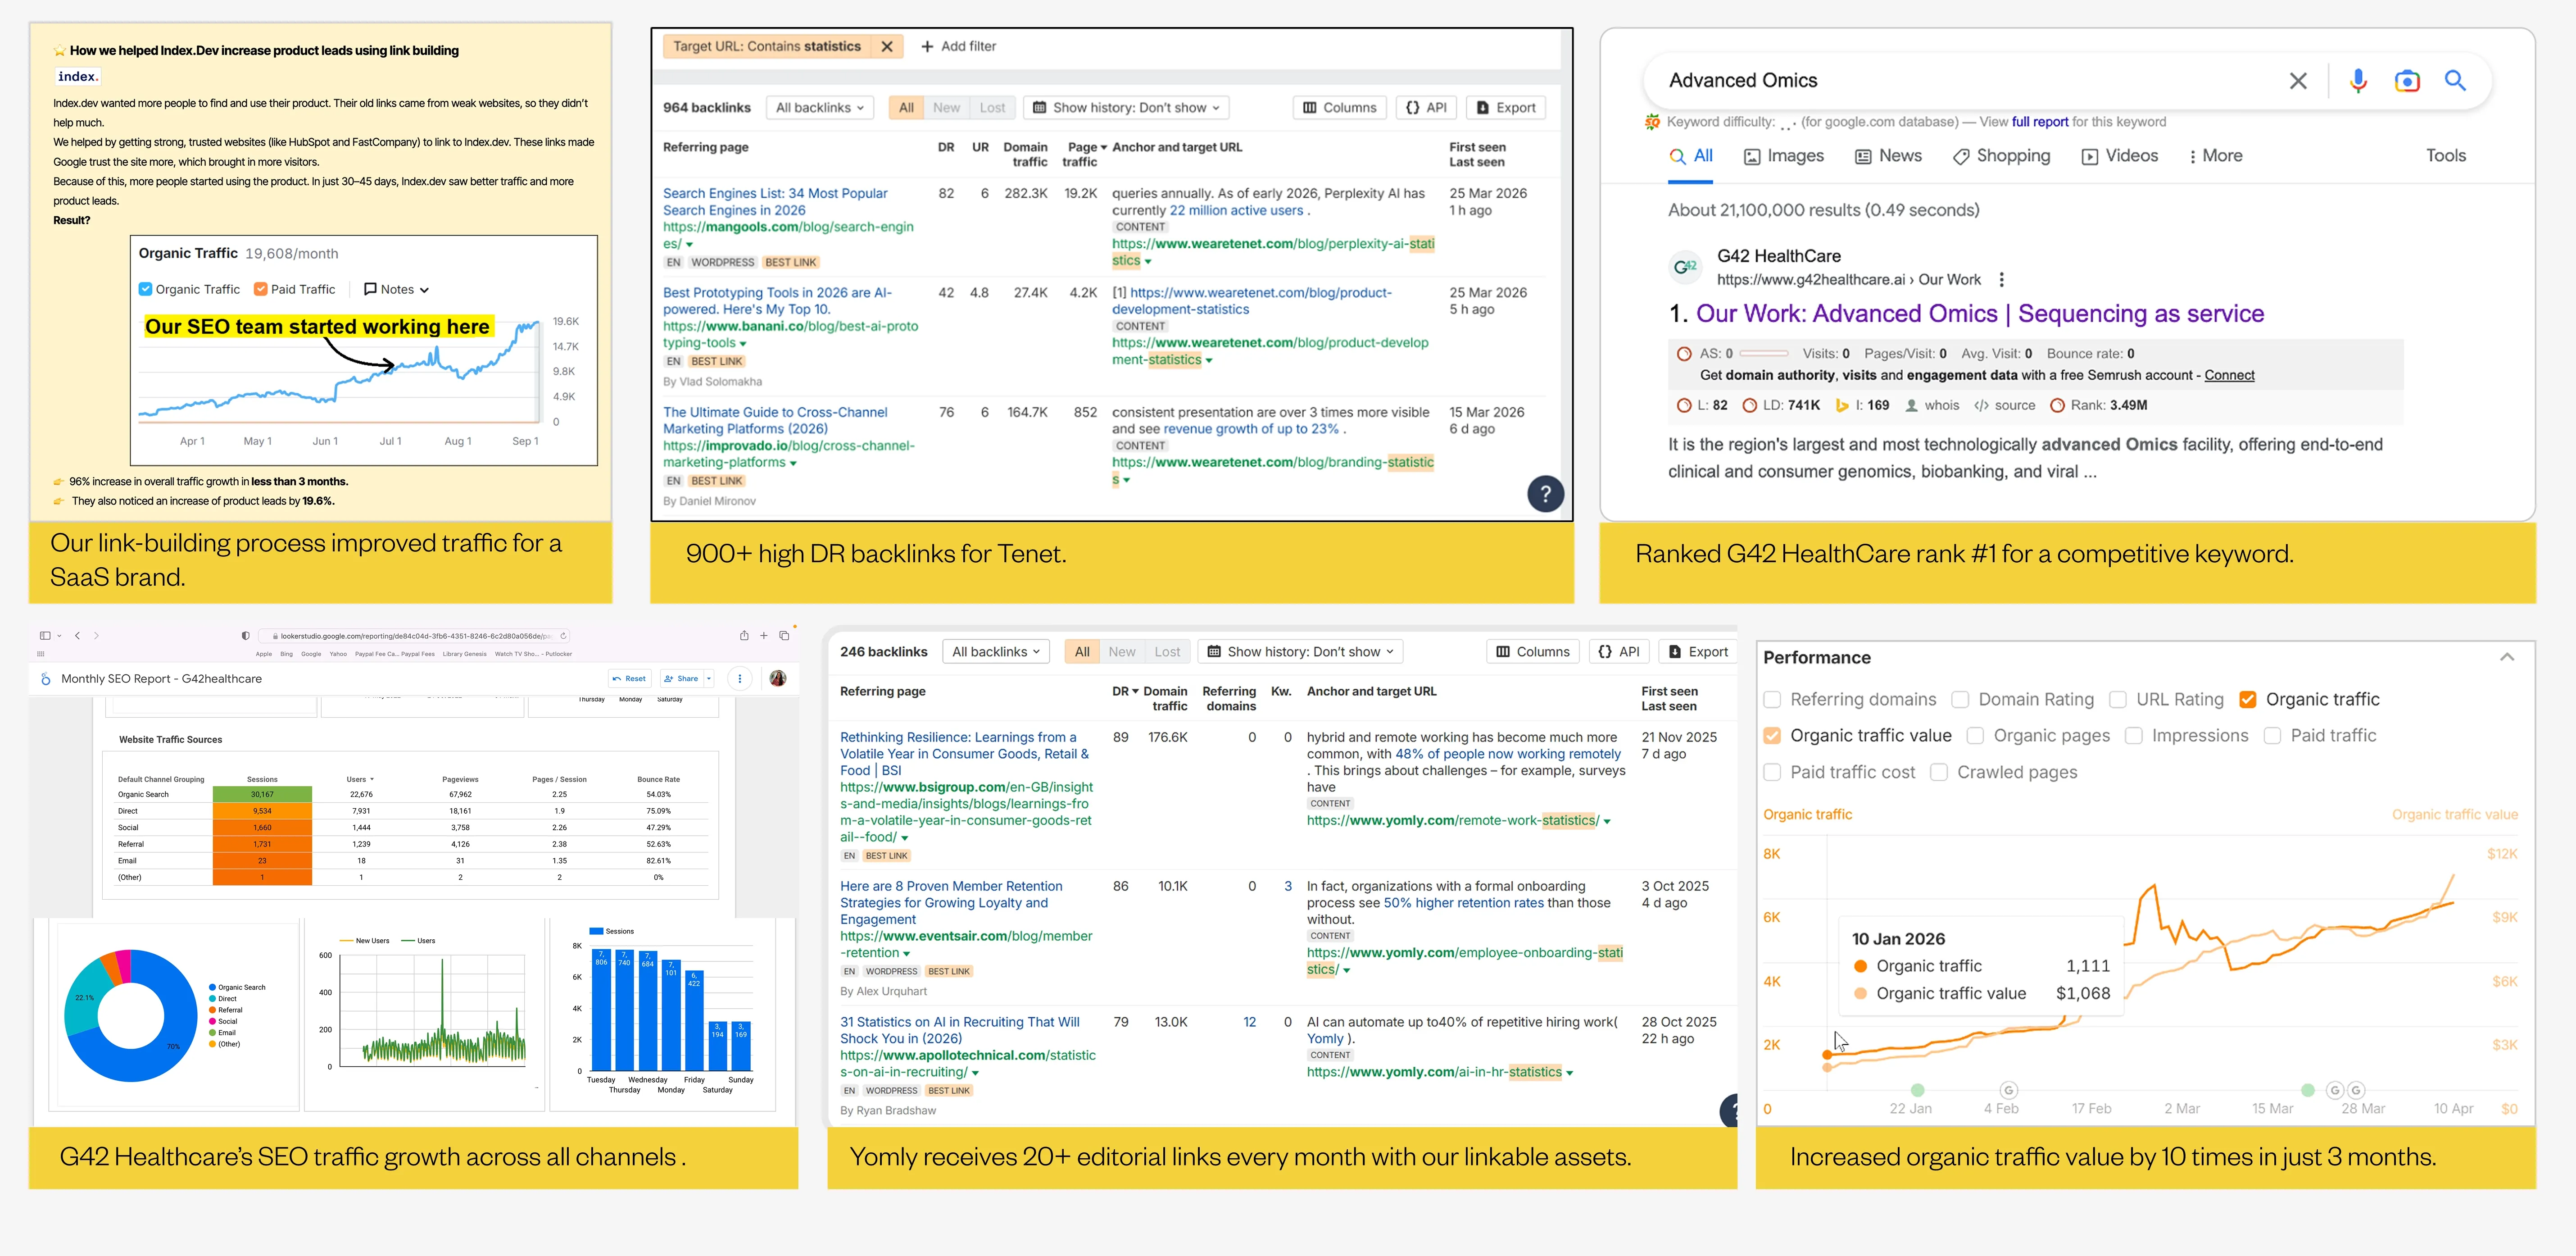The image size is (2576, 1256).
Task: Enable the Referring domains checkbox
Action: point(1772,700)
